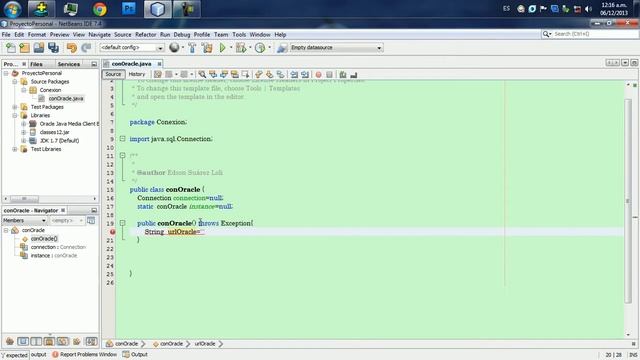This screenshot has height=360, width=640.
Task: Click the Stop Macro Recording icon
Action: (x=329, y=74)
